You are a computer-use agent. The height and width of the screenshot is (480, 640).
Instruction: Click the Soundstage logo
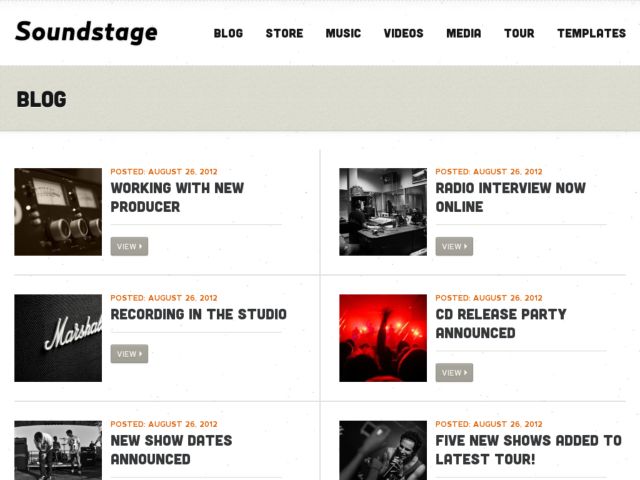[x=86, y=32]
